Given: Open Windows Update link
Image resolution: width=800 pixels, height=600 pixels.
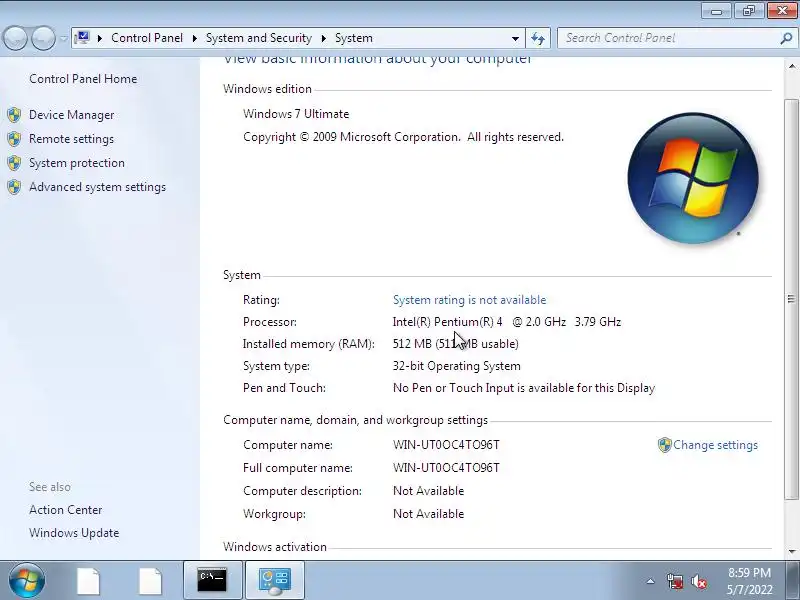Looking at the screenshot, I should click(74, 533).
